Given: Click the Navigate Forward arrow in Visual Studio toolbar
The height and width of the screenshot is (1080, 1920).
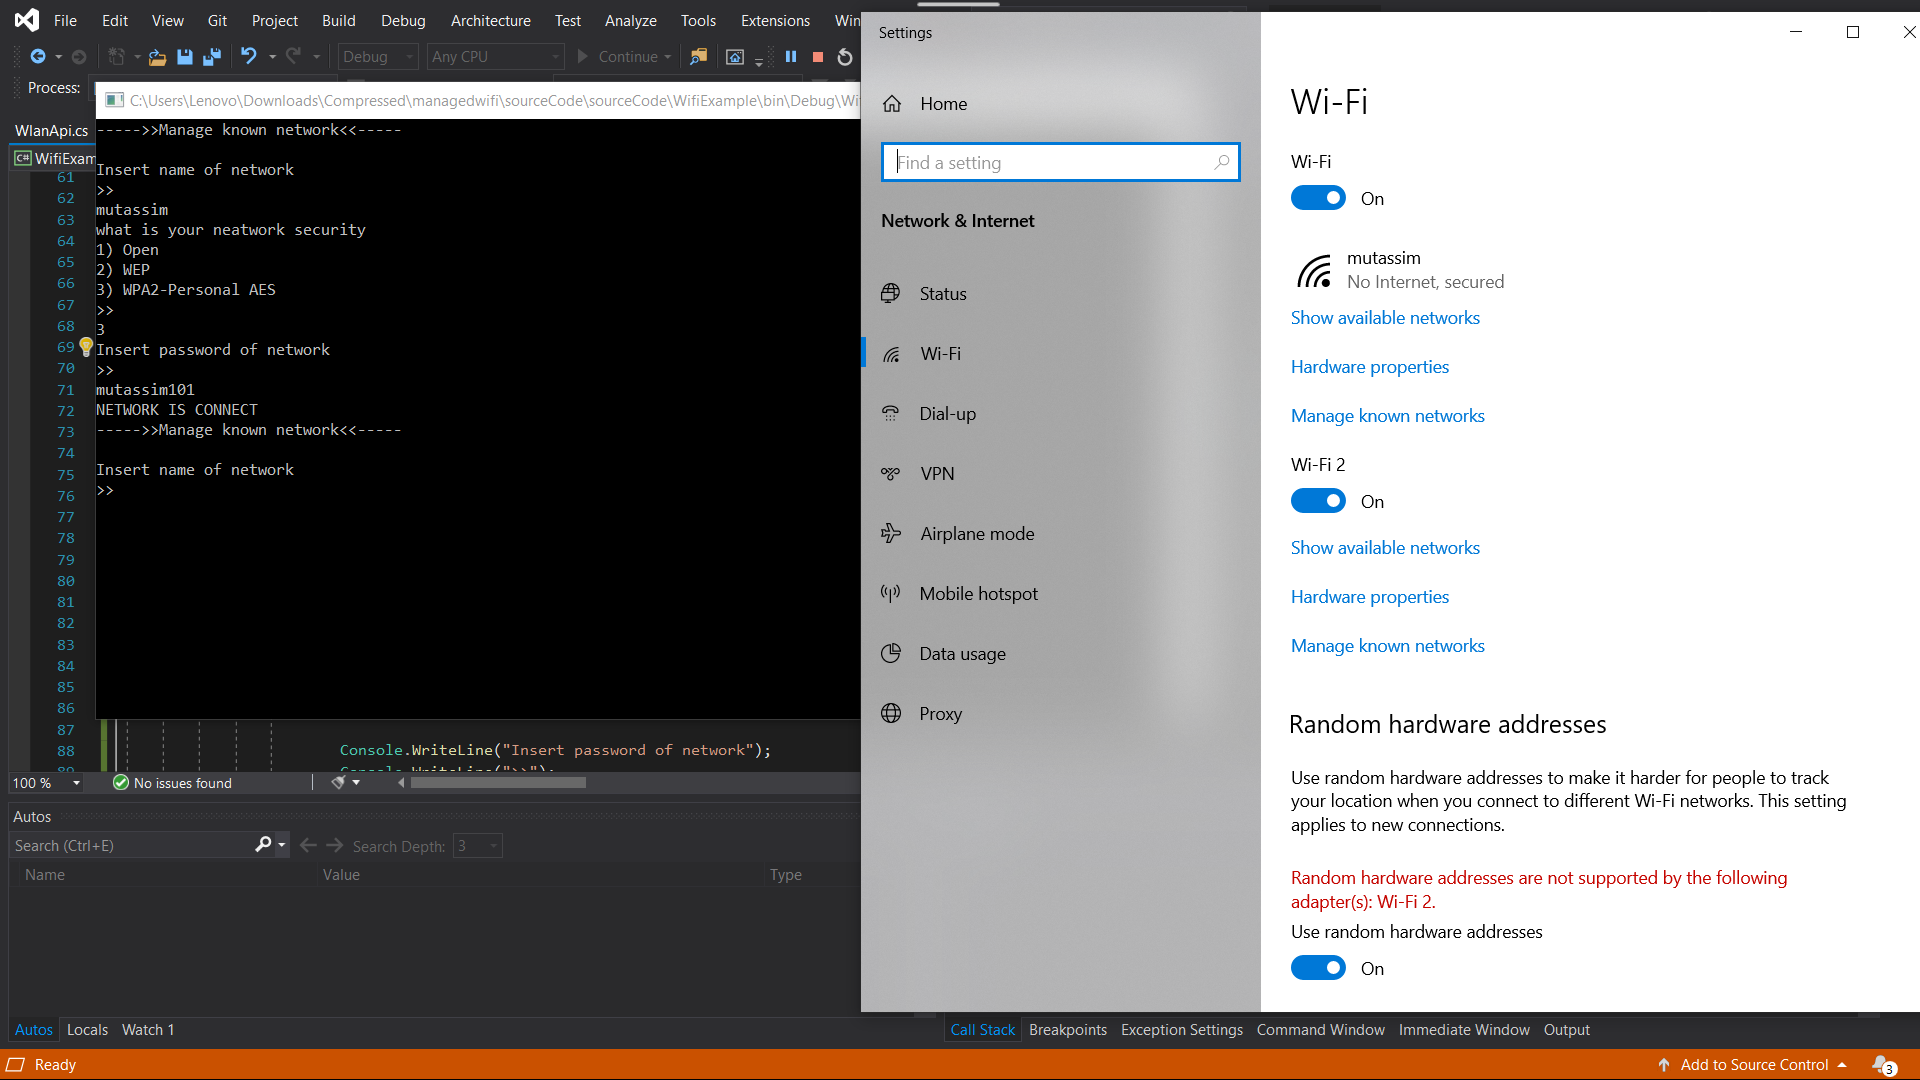Looking at the screenshot, I should pos(79,57).
